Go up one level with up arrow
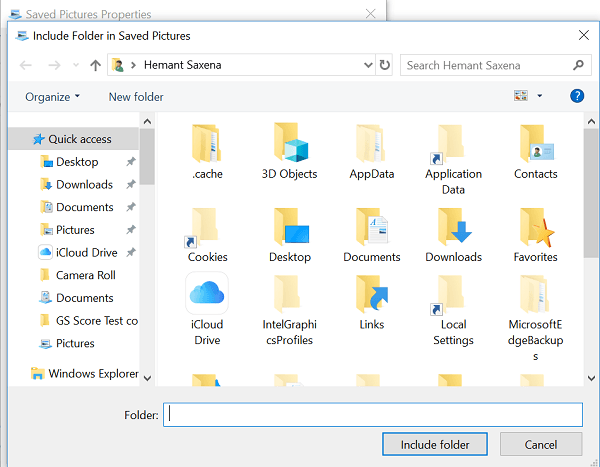The image size is (600, 467). click(x=95, y=65)
